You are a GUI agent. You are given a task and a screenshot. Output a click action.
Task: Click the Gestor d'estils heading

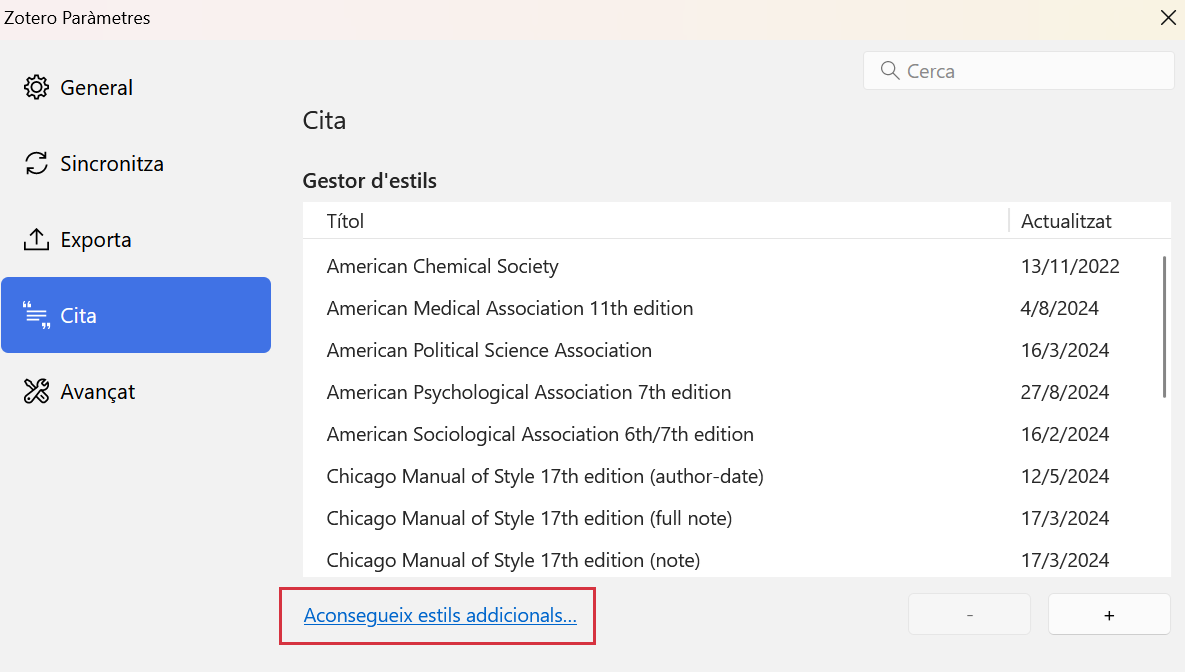370,181
